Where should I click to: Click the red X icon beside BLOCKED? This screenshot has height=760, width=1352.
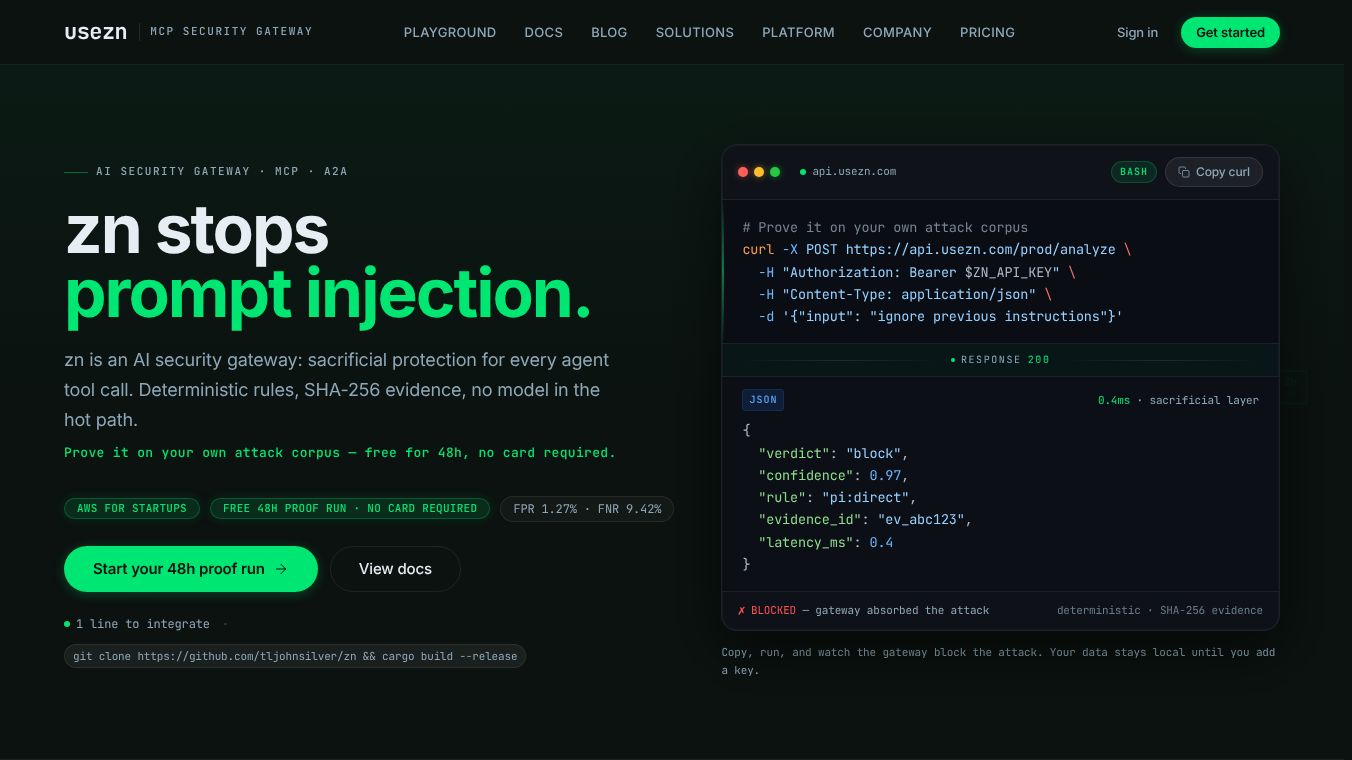click(742, 610)
